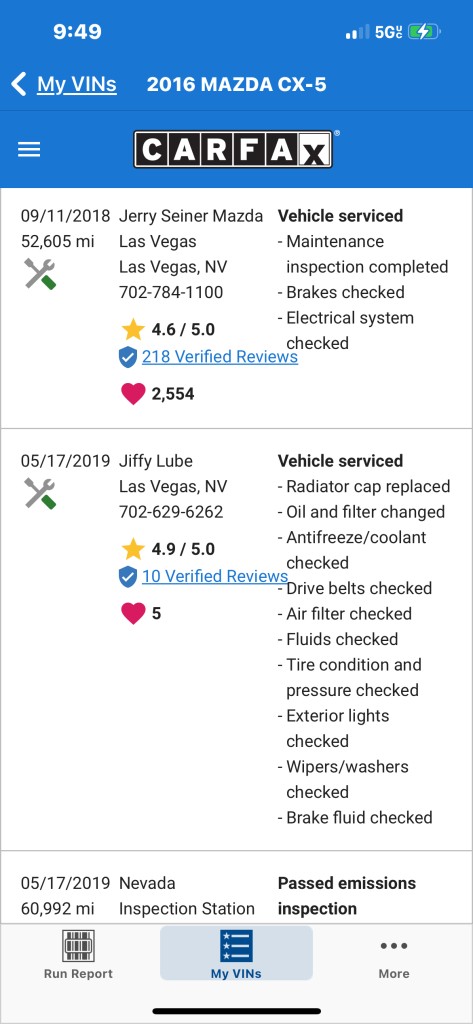This screenshot has height=1024, width=473.
Task: Switch to the Run Report tab
Action: [78, 955]
